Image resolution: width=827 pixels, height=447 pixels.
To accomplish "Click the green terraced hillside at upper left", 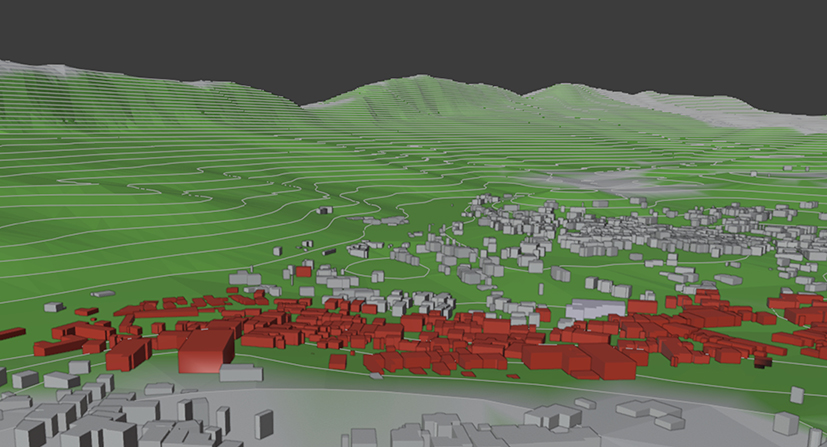I will click(x=120, y=130).
